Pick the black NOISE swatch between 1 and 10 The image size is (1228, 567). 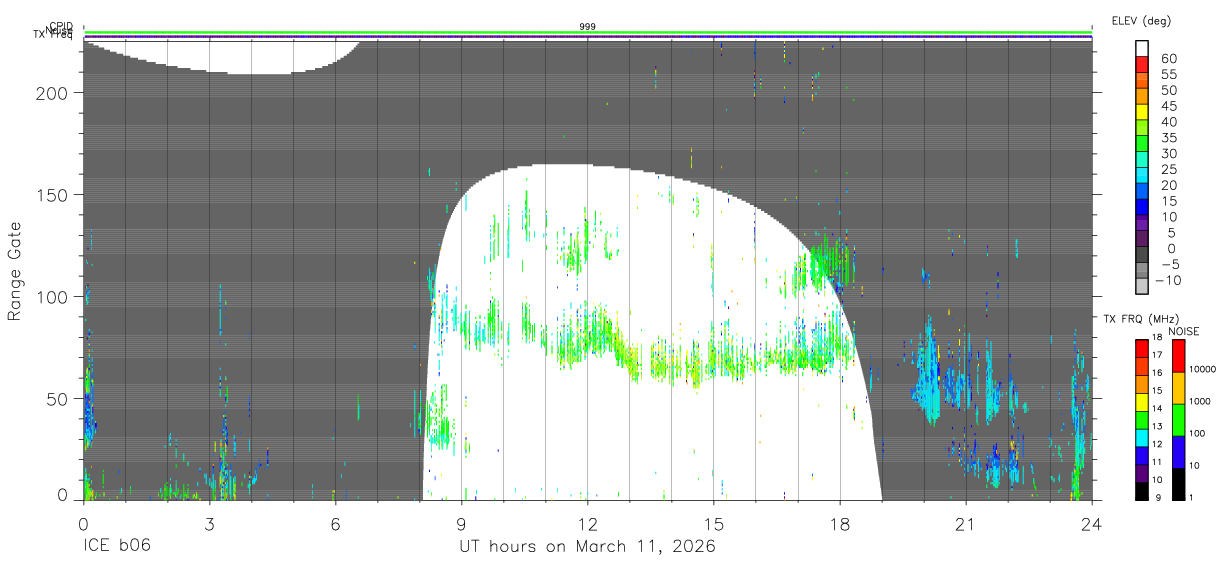click(1178, 484)
